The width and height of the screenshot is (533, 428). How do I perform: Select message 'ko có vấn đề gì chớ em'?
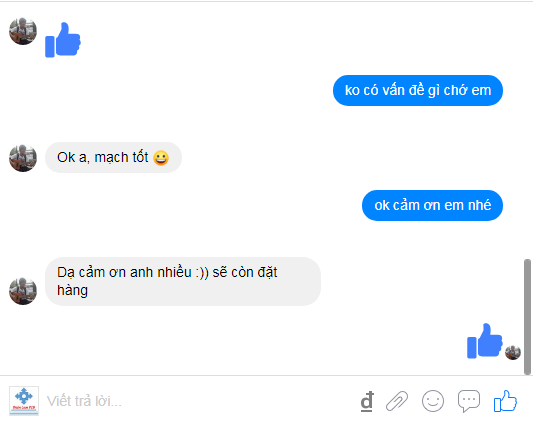(x=418, y=90)
